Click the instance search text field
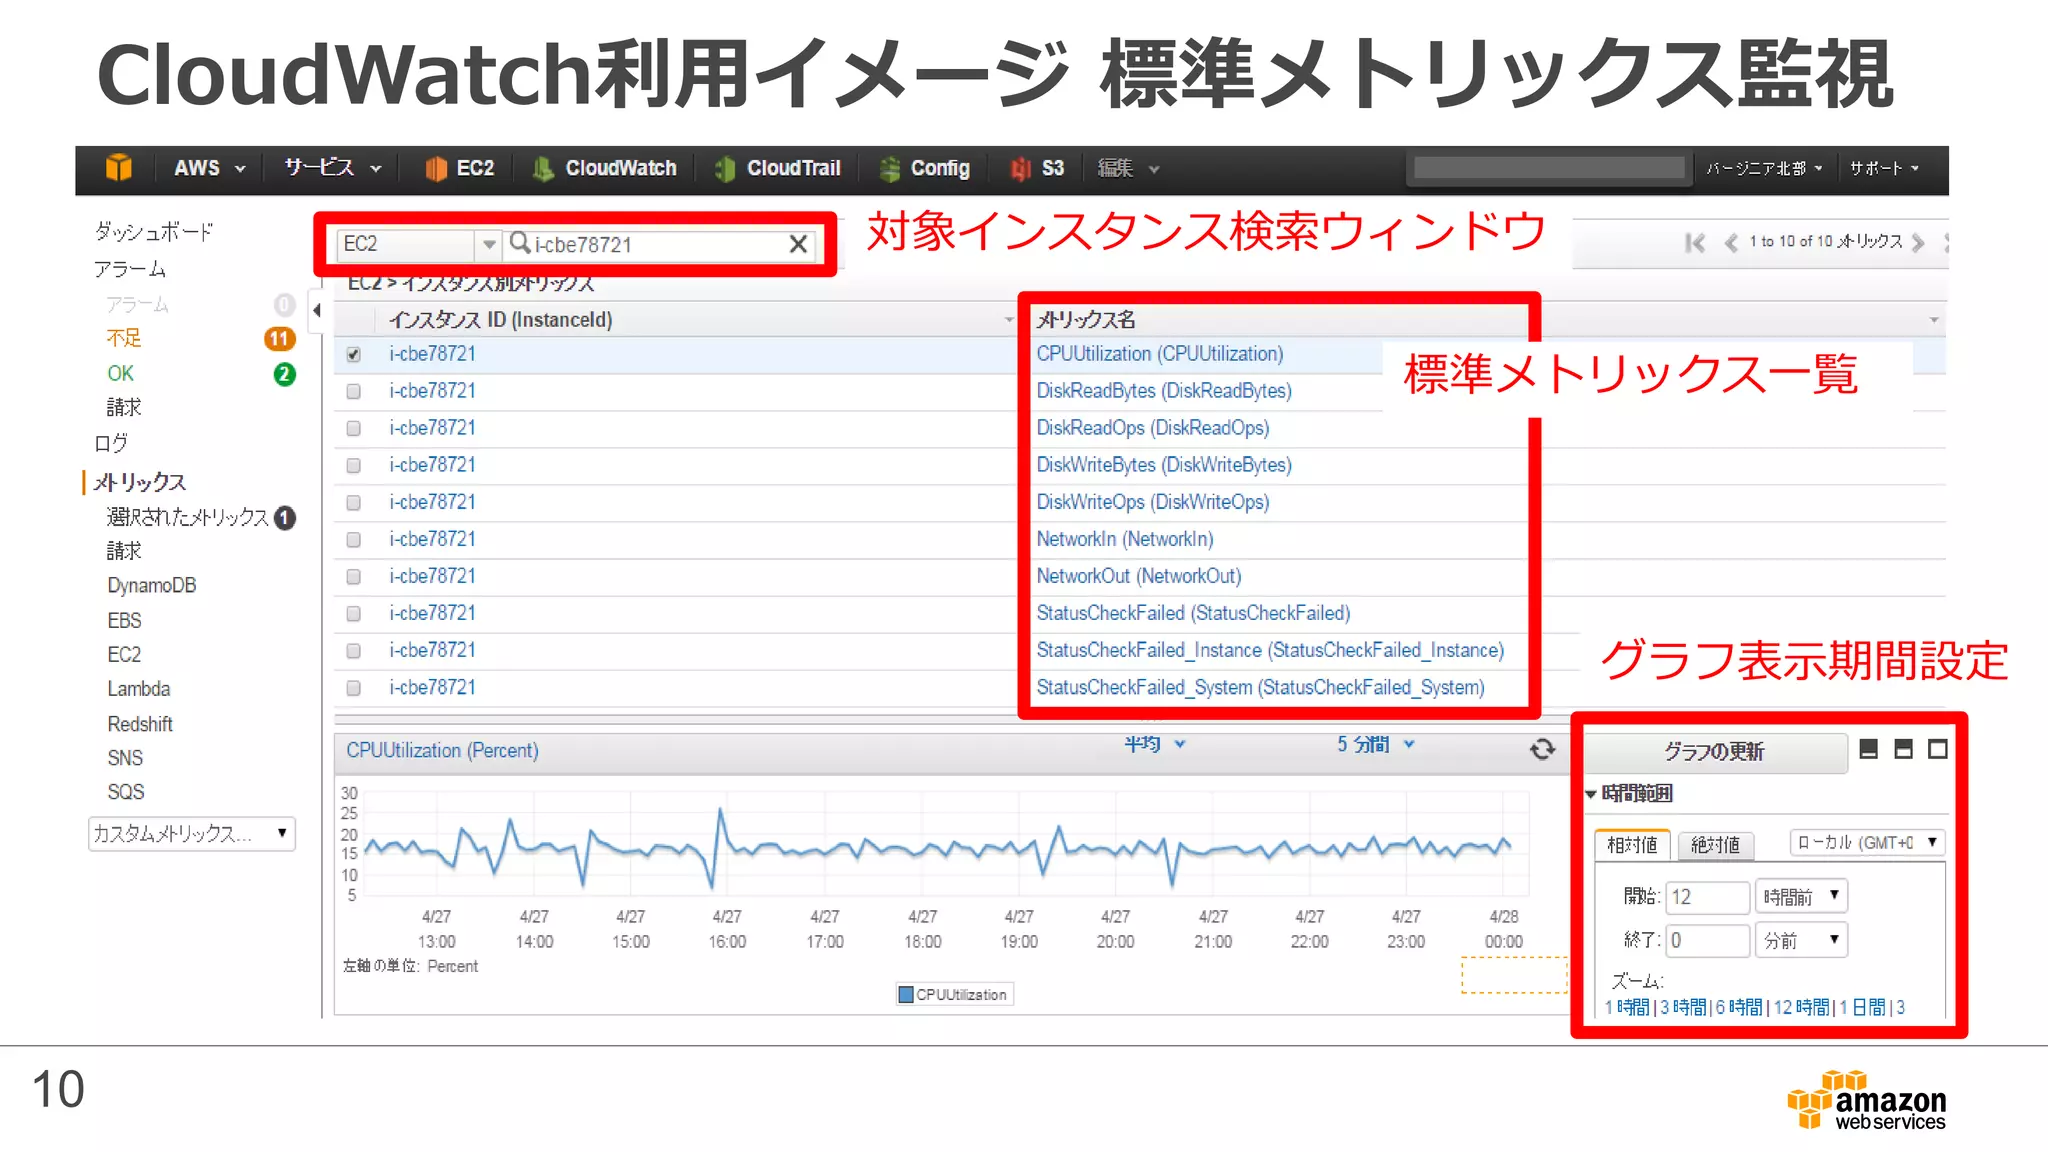The image size is (2048, 1152). pyautogui.click(x=660, y=244)
